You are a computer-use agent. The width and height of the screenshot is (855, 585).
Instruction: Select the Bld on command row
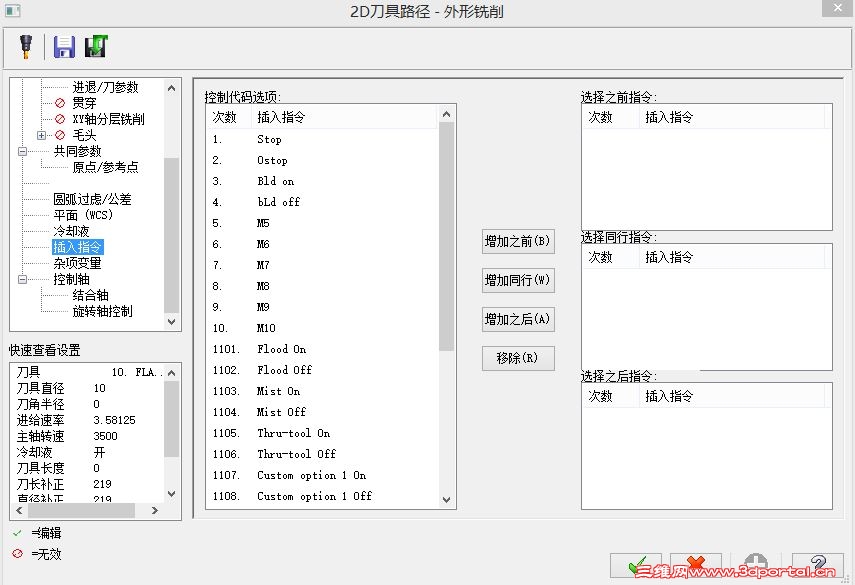click(x=322, y=182)
